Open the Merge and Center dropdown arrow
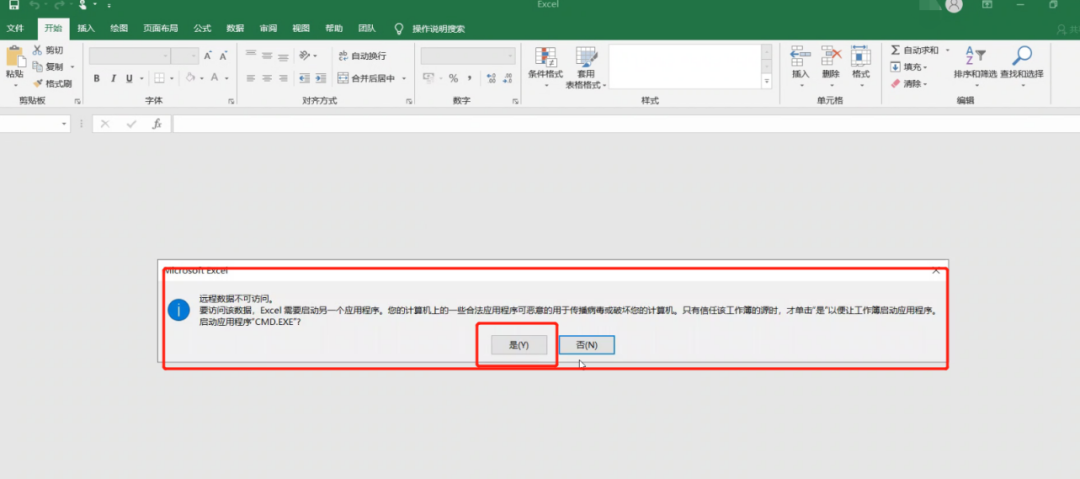The height and width of the screenshot is (479, 1080). pos(404,79)
